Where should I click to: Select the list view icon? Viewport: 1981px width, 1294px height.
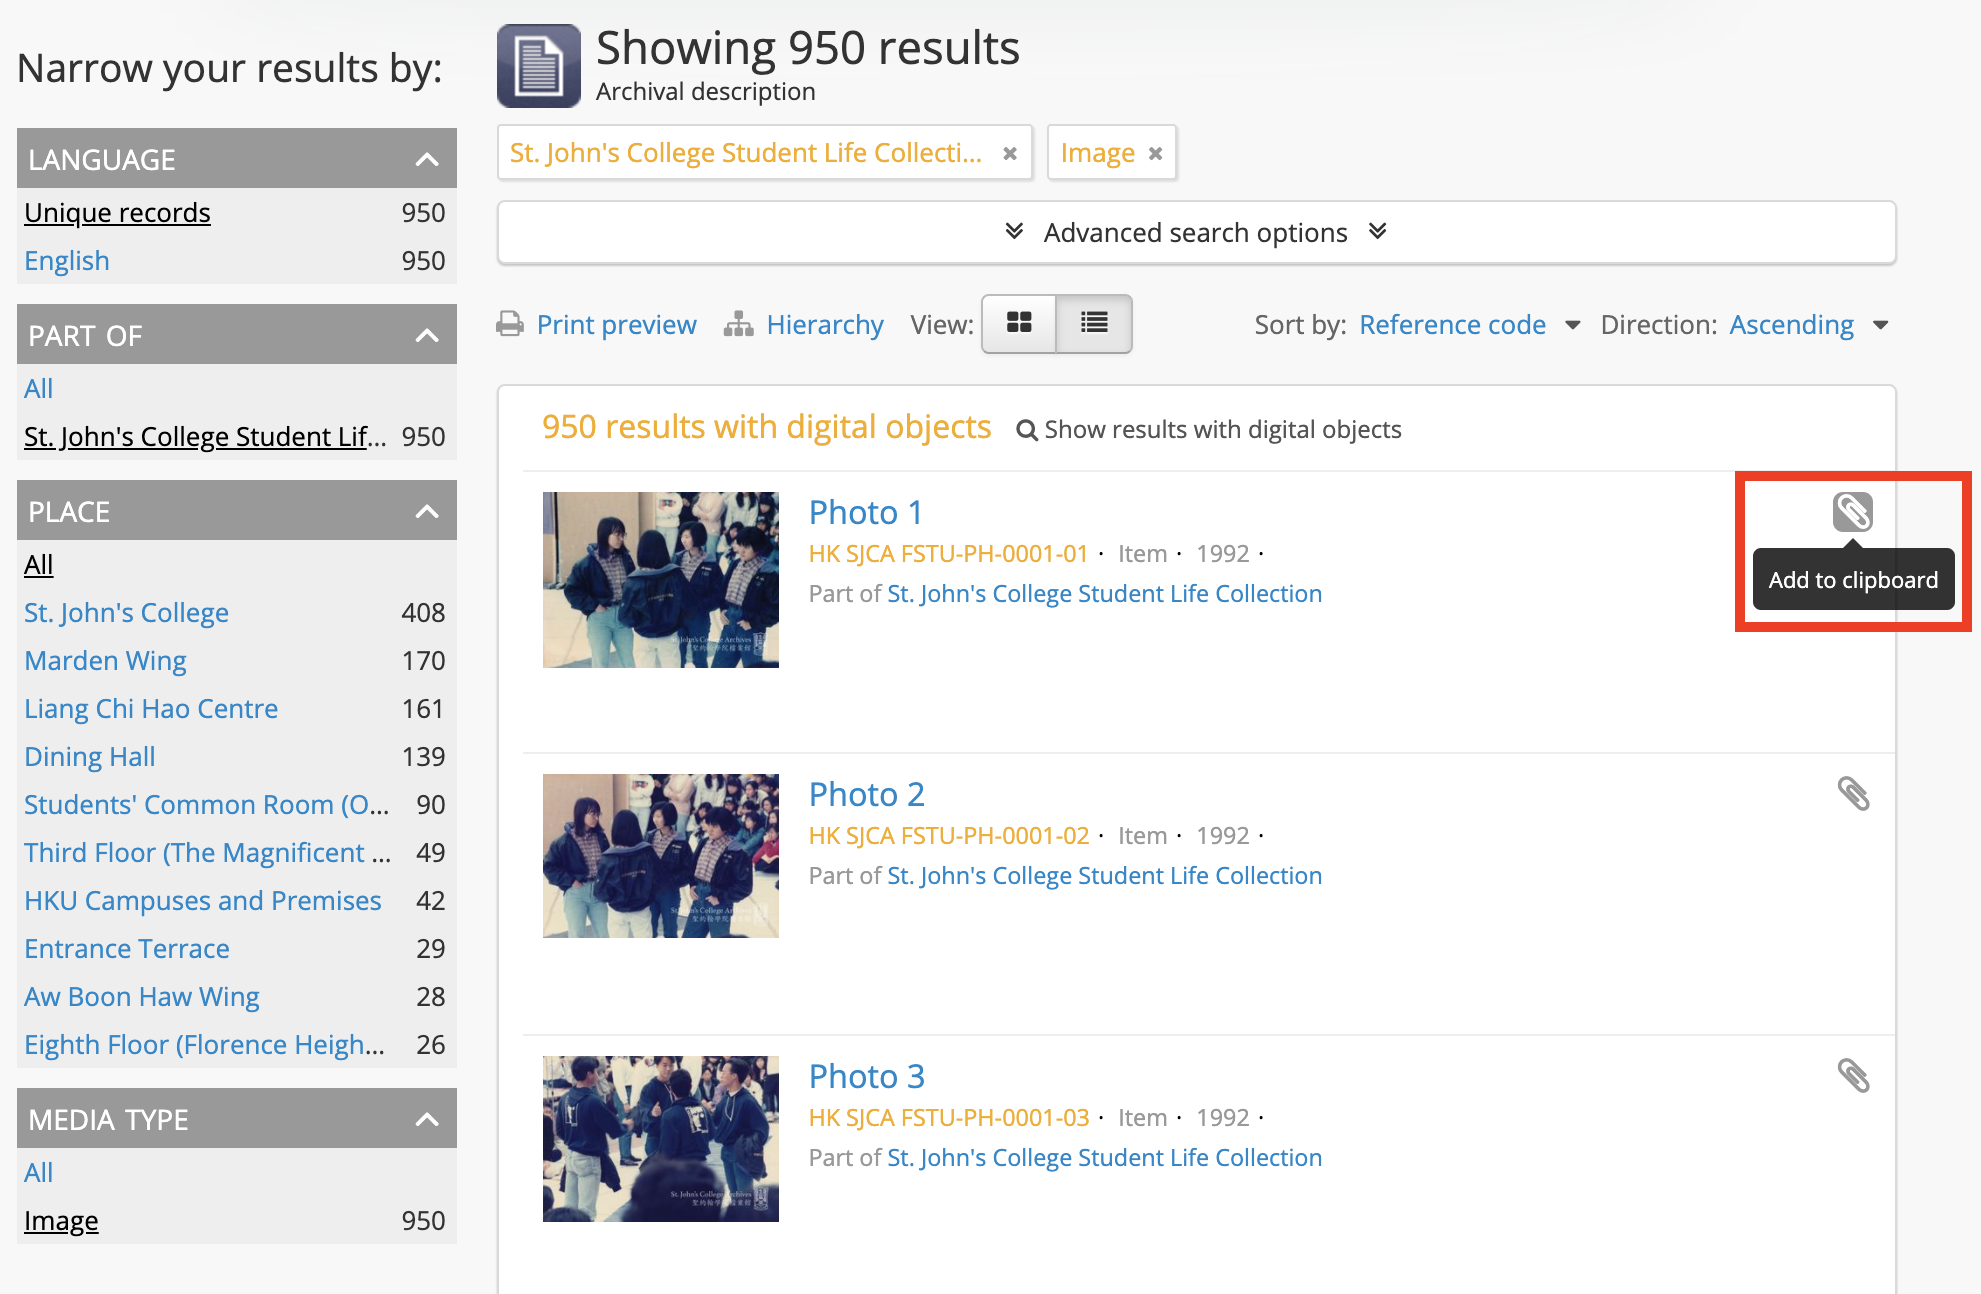[1093, 324]
